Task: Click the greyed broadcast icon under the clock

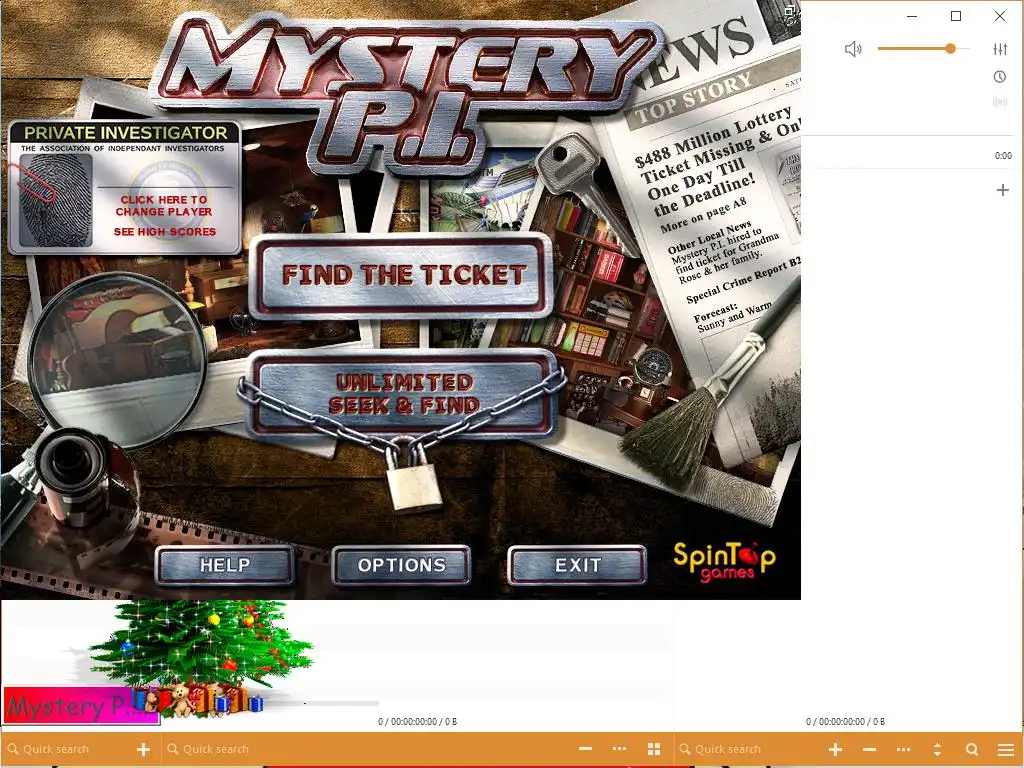Action: pos(1000,102)
